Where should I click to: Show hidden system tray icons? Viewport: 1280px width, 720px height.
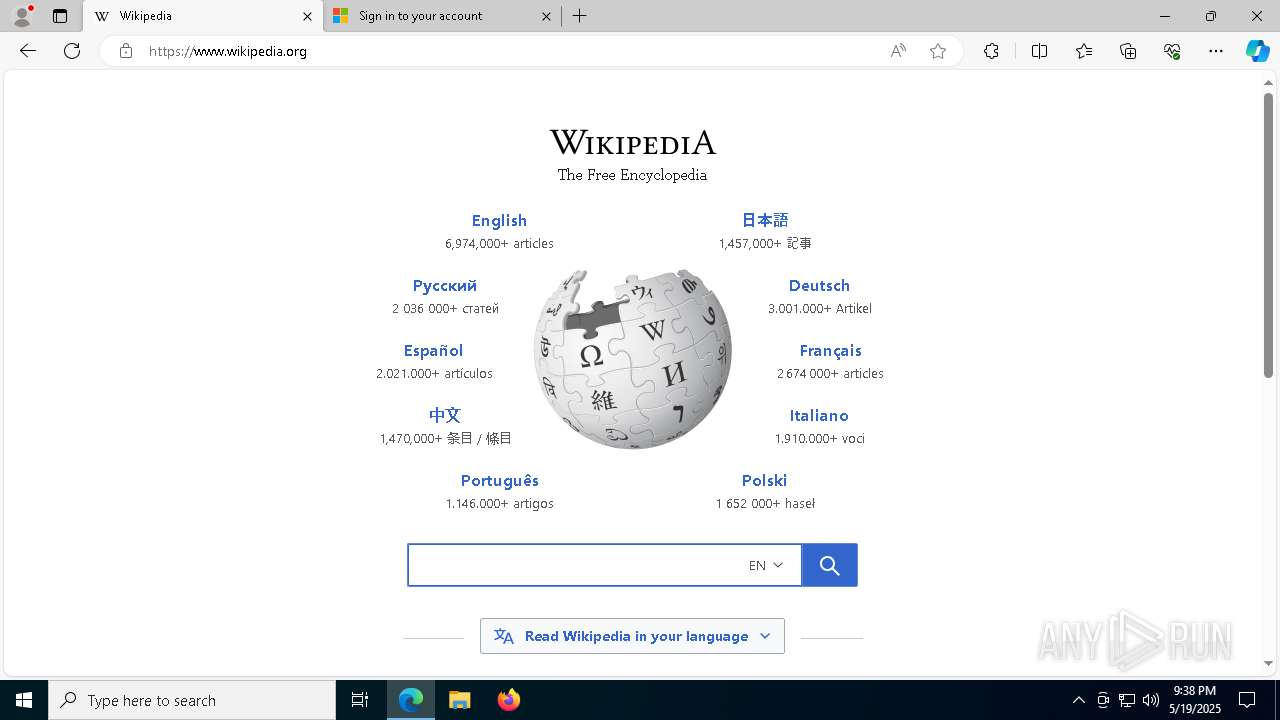point(1078,700)
